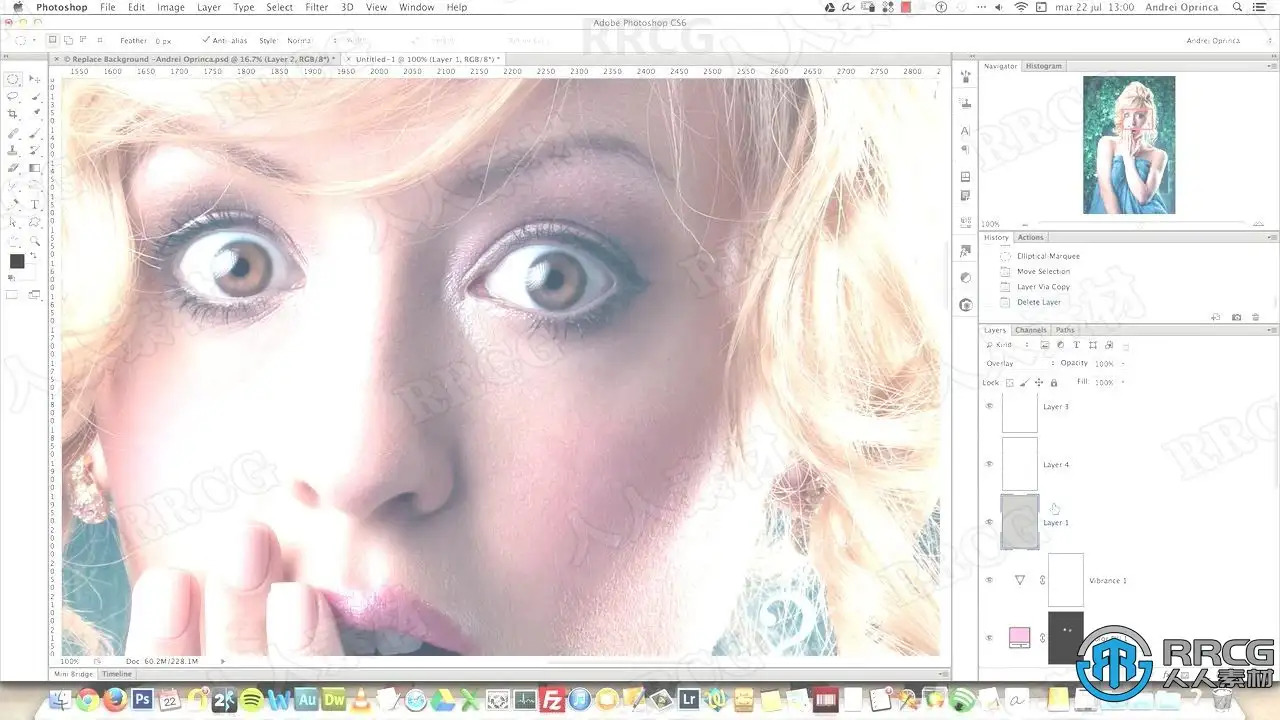Viewport: 1280px width, 720px height.
Task: Click the Layer Via Copy history state
Action: click(1043, 287)
